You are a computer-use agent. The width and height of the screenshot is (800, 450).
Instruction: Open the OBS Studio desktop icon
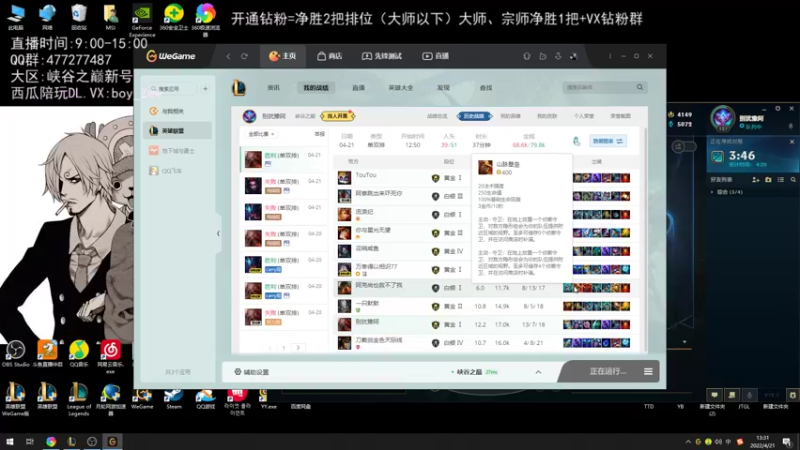tap(15, 354)
